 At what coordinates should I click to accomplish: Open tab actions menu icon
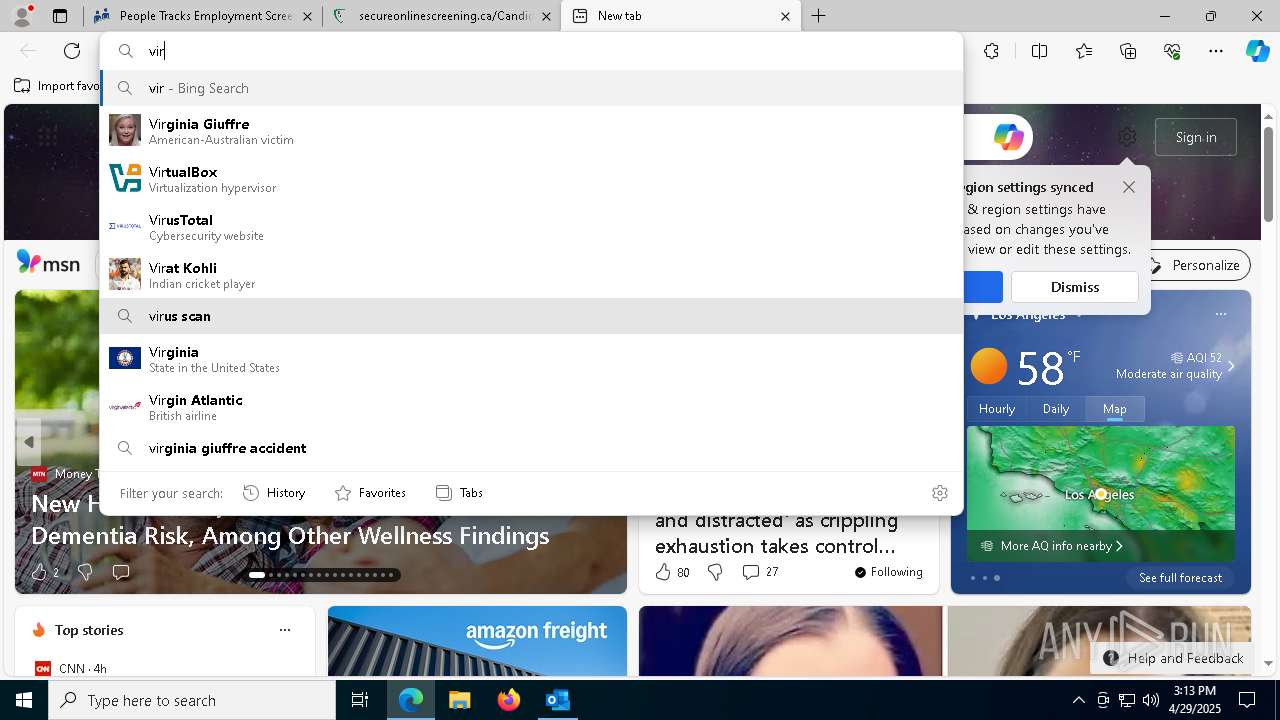(60, 16)
